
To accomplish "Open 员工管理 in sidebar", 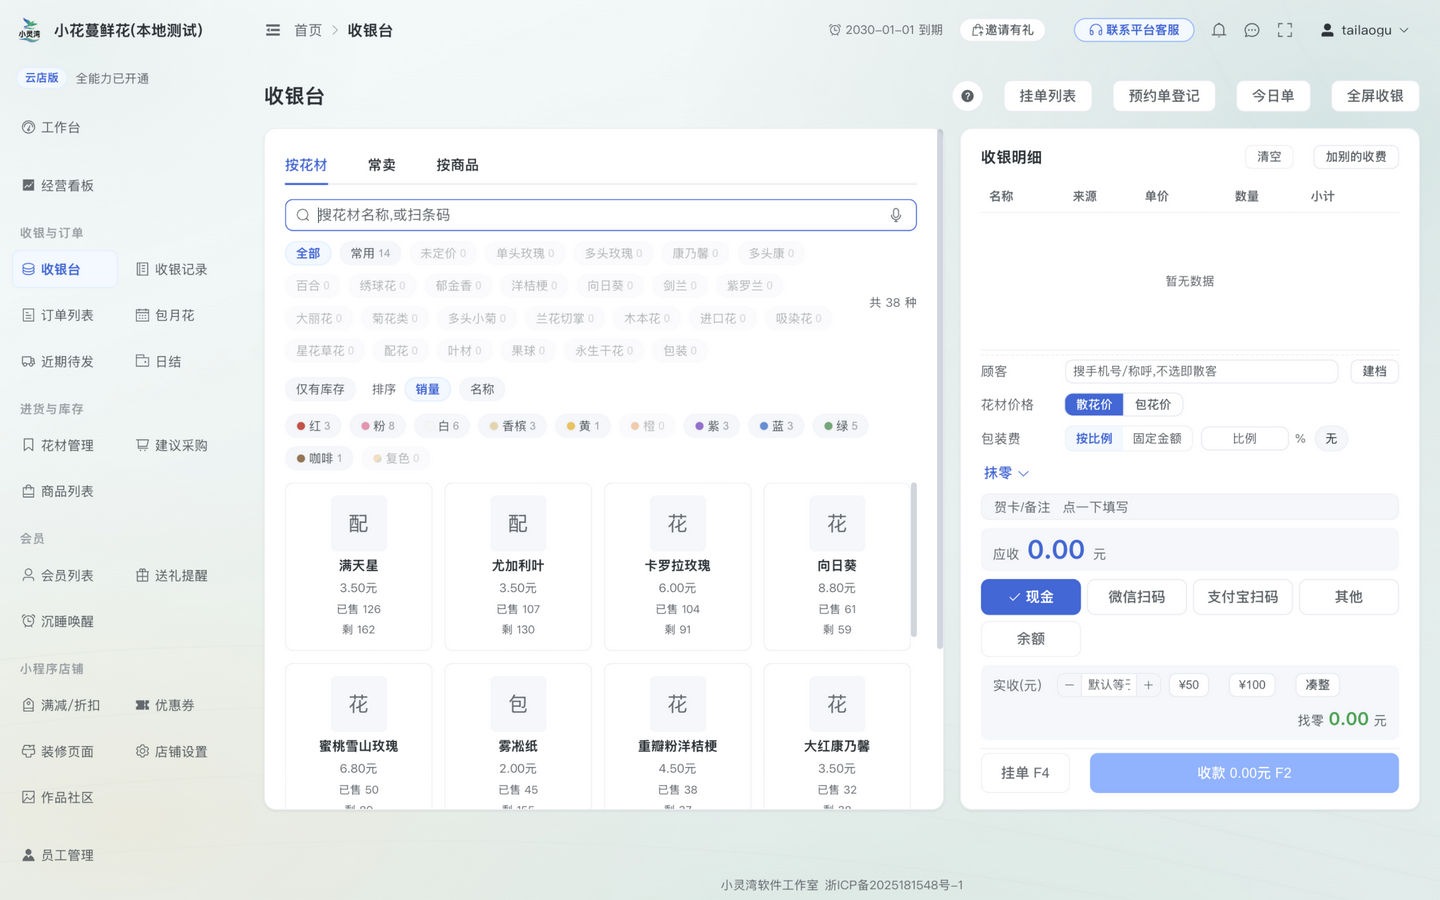I will [58, 855].
